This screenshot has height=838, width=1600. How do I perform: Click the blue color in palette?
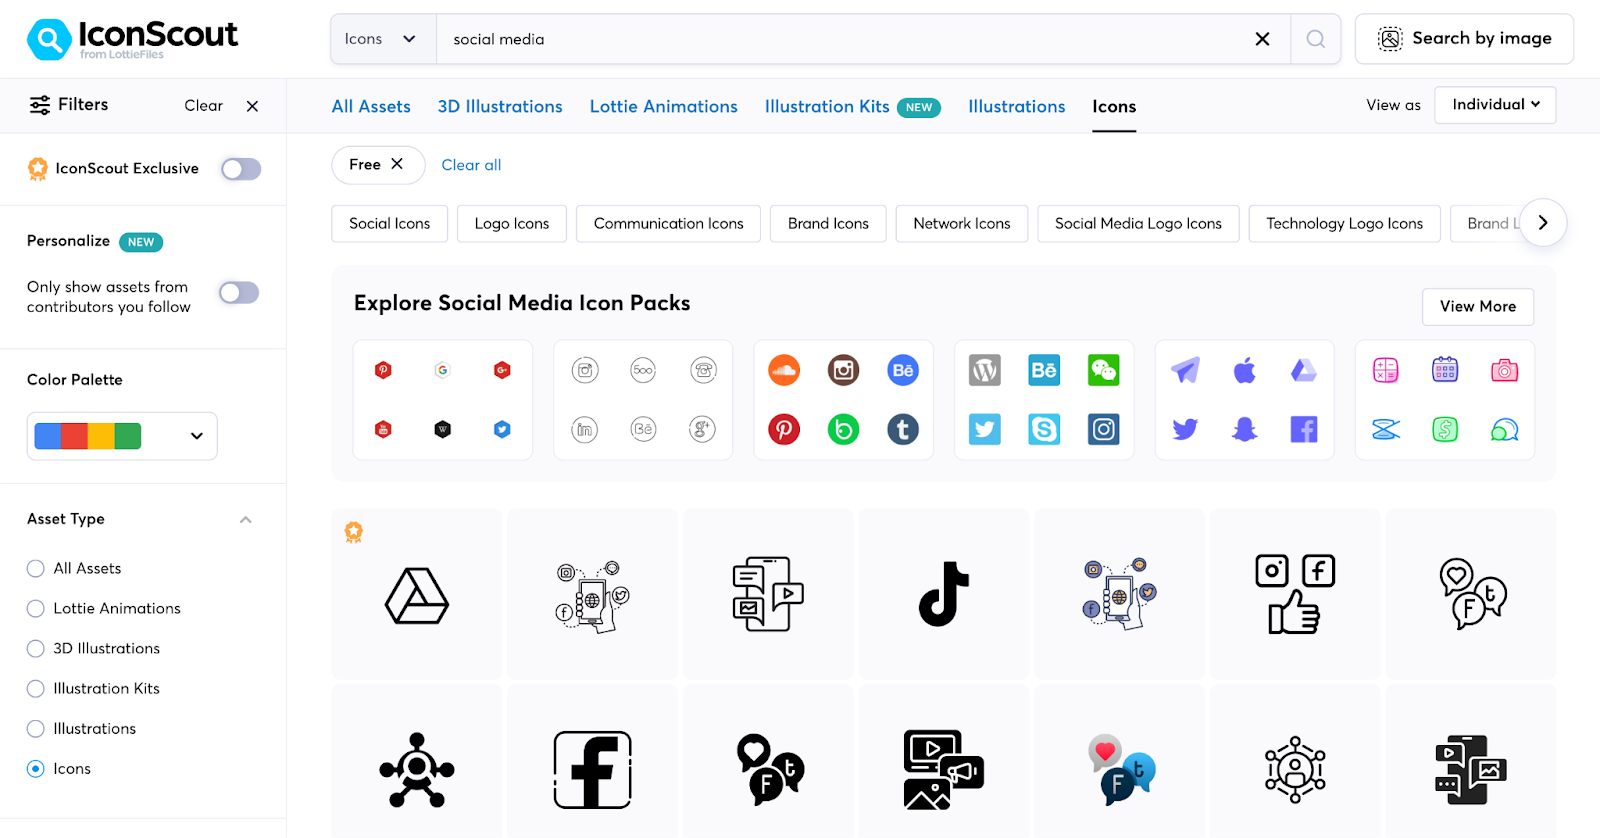point(48,436)
